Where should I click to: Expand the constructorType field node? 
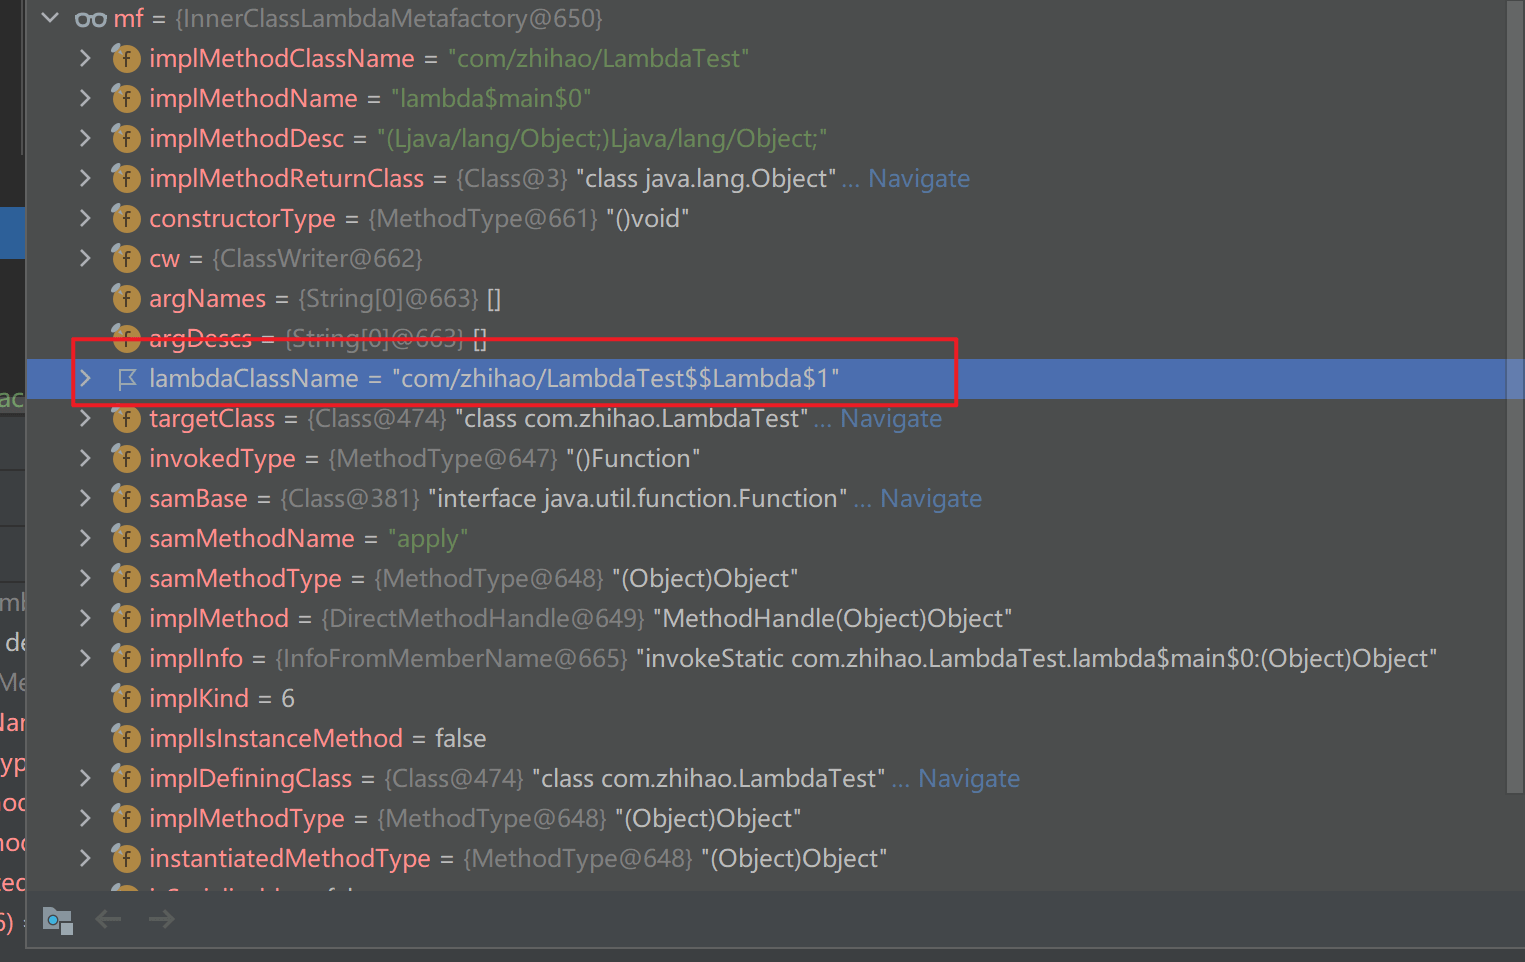86,219
